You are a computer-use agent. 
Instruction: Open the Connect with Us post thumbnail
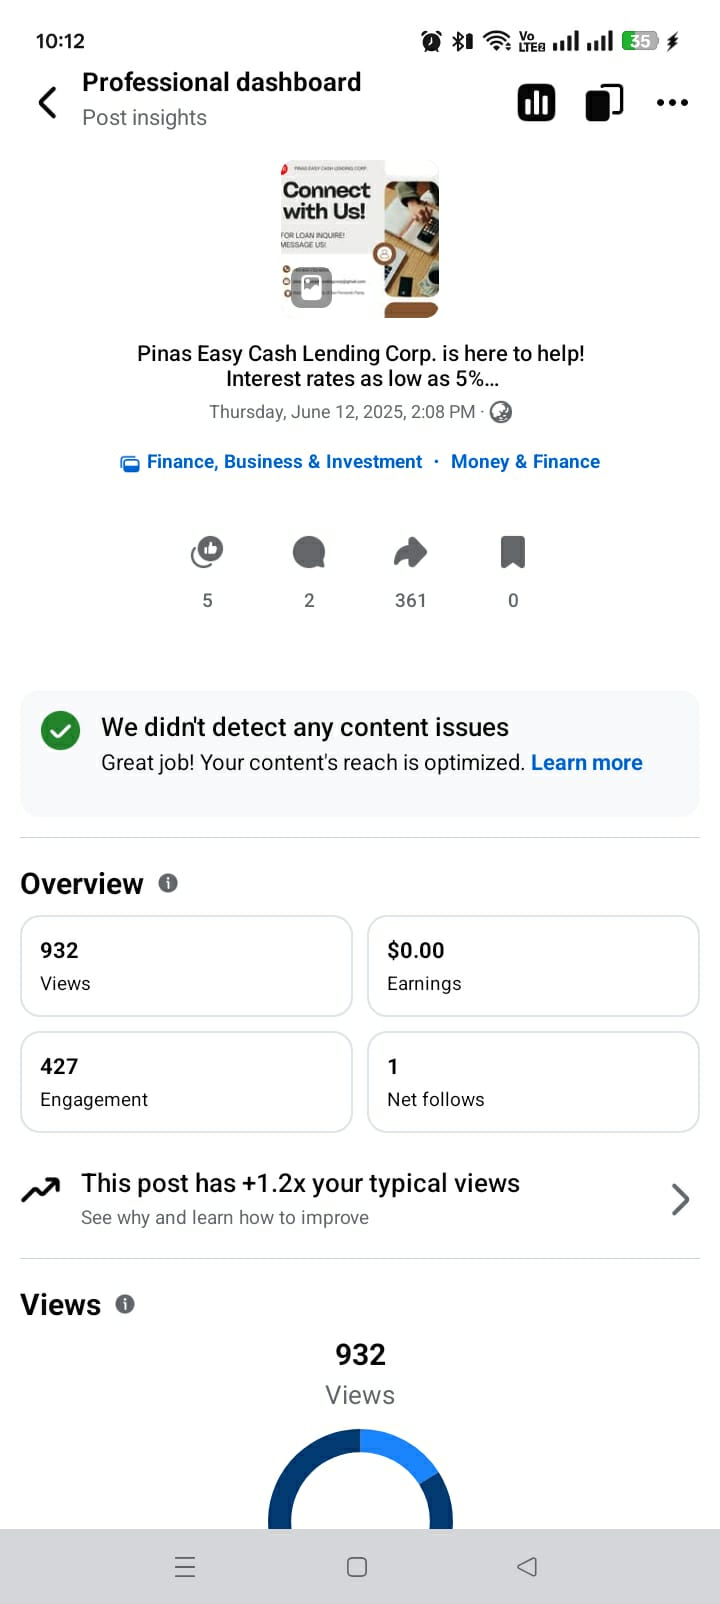tap(360, 239)
